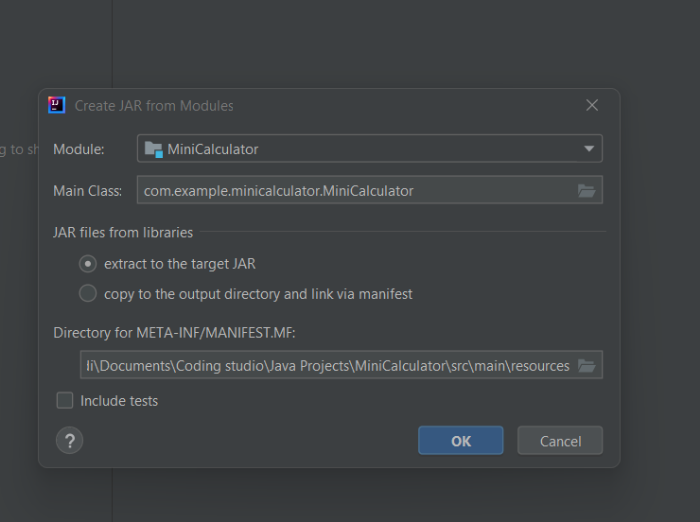Image resolution: width=700 pixels, height=522 pixels.
Task: Click the MANIFEST.MF directory path field
Action: click(325, 366)
